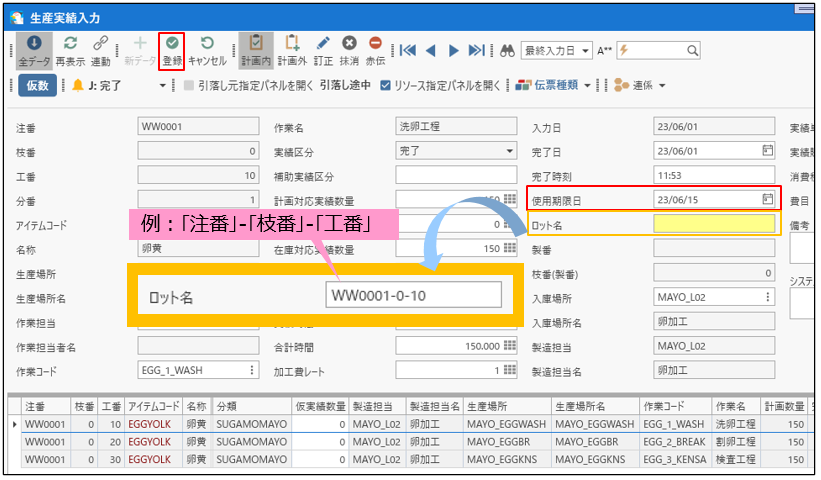Expand the J: 完了 status dropdown
821x480 pixels.
(162, 86)
